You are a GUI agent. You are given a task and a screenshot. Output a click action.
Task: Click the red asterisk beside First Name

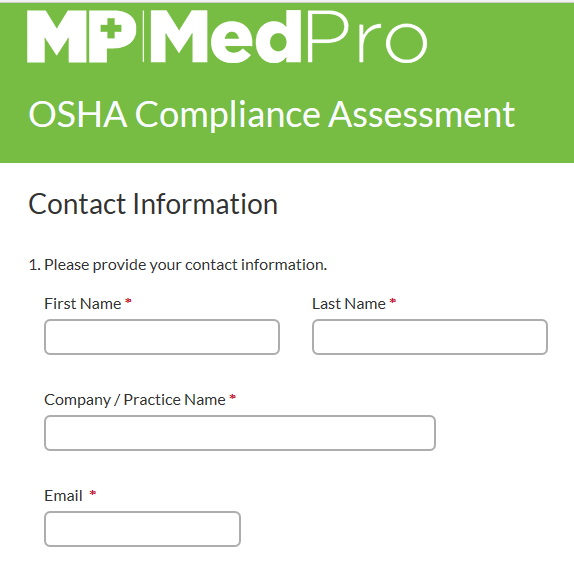(128, 302)
